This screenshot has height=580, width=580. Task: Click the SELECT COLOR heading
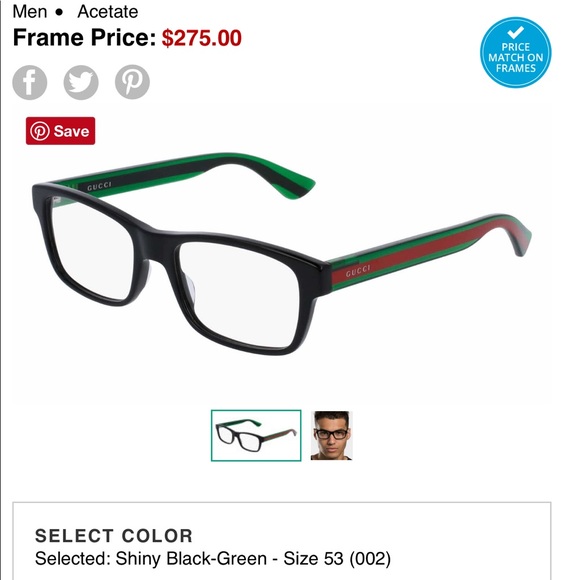point(114,536)
